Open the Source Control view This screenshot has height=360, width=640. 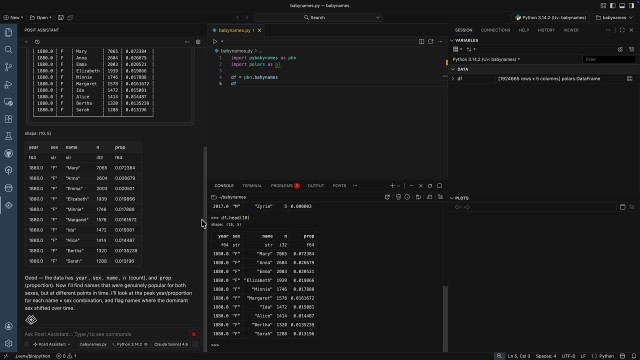click(8, 67)
